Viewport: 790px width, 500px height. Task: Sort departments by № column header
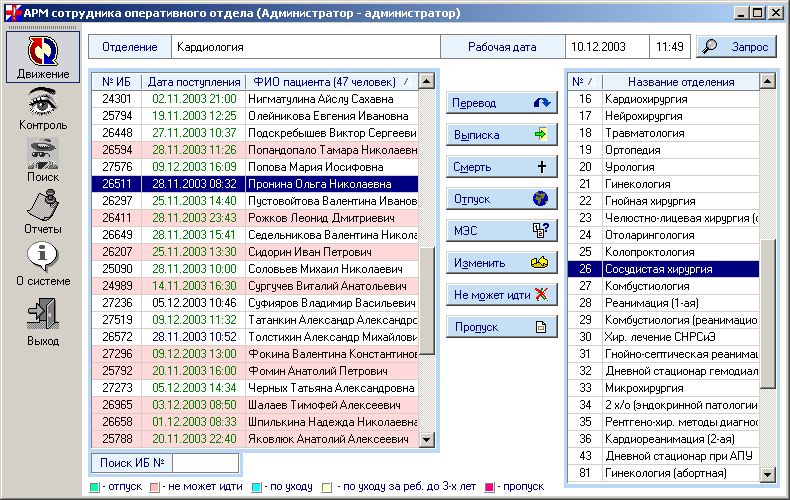click(x=584, y=82)
